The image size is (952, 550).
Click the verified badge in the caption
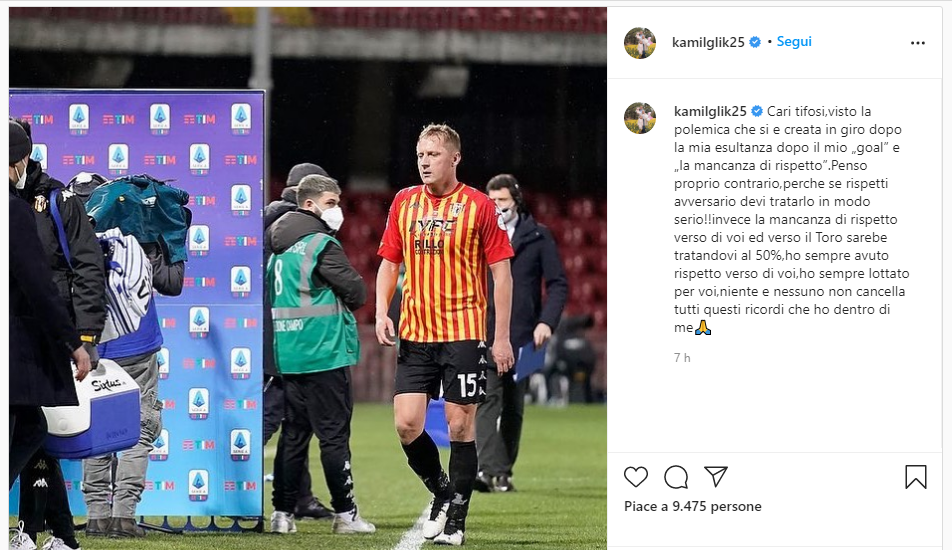[756, 112]
